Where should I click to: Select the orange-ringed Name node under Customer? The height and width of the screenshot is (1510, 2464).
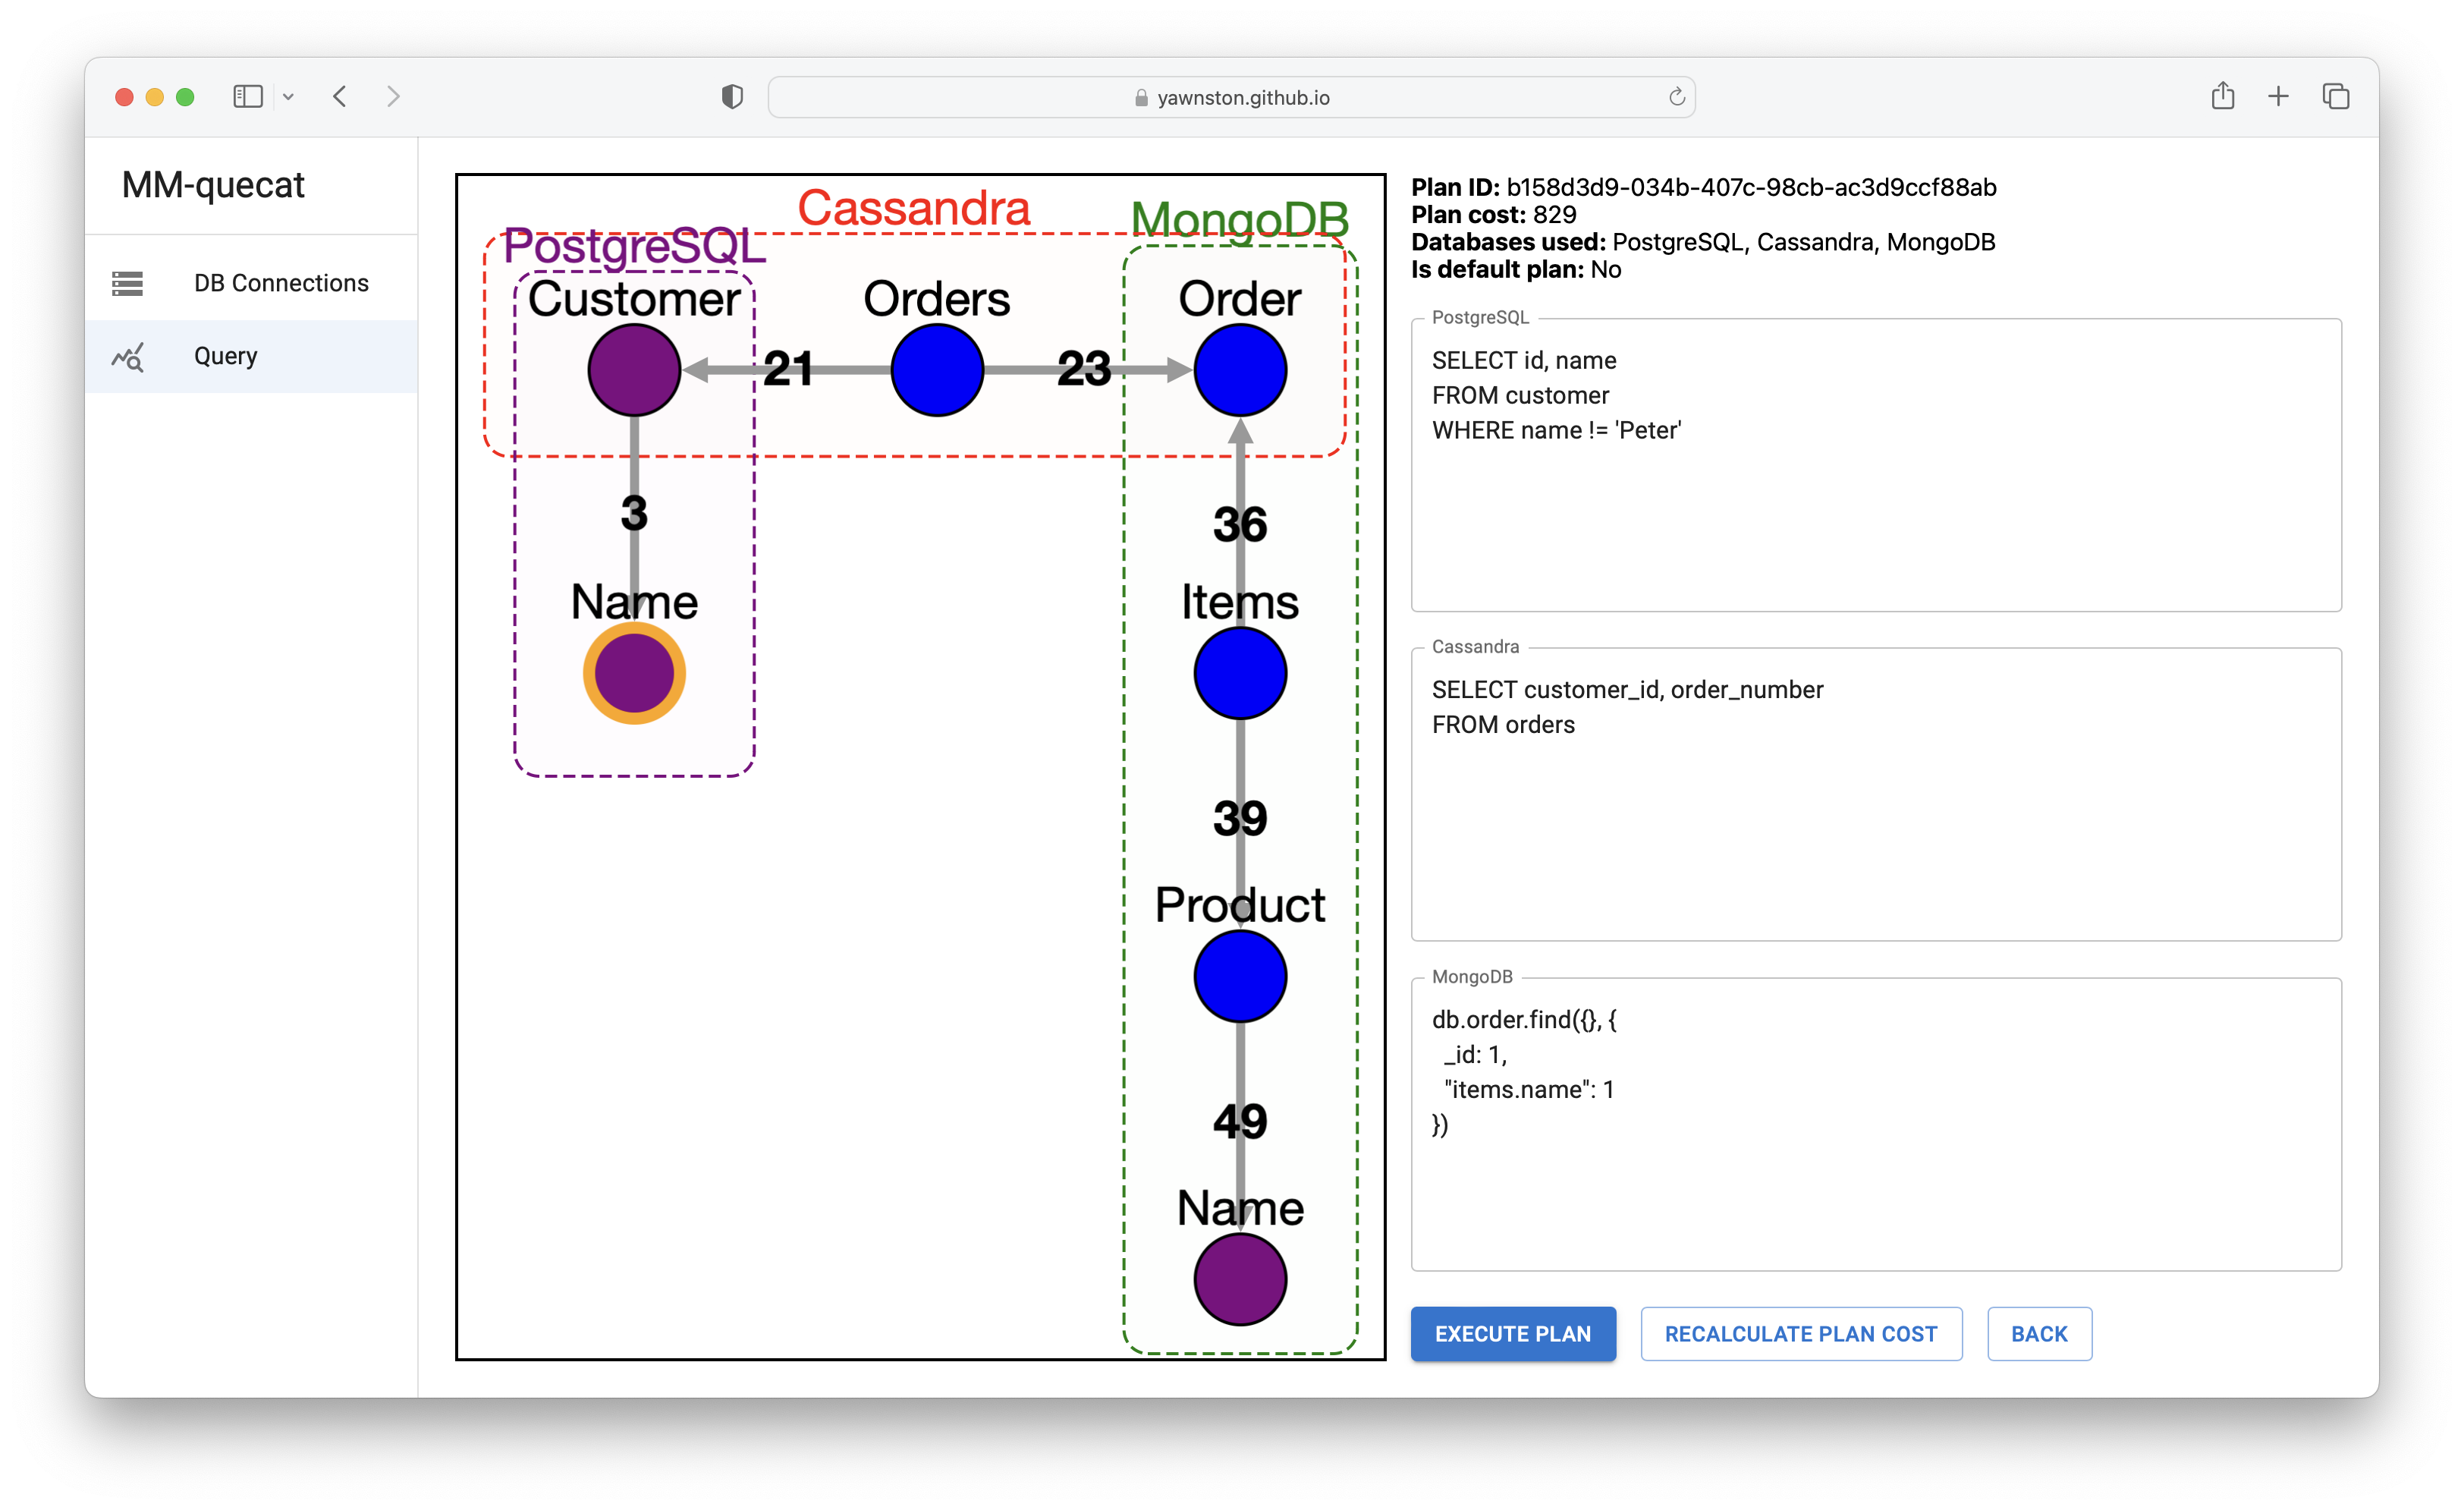[x=634, y=673]
